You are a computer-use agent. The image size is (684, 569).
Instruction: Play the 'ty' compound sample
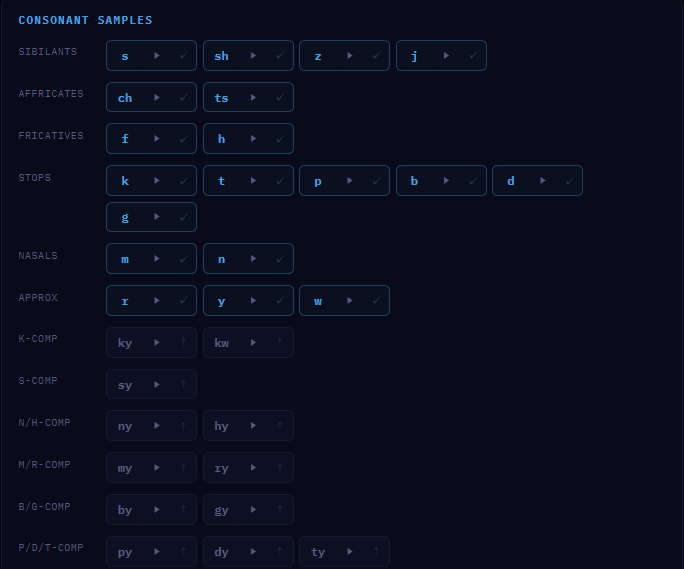[x=349, y=552]
